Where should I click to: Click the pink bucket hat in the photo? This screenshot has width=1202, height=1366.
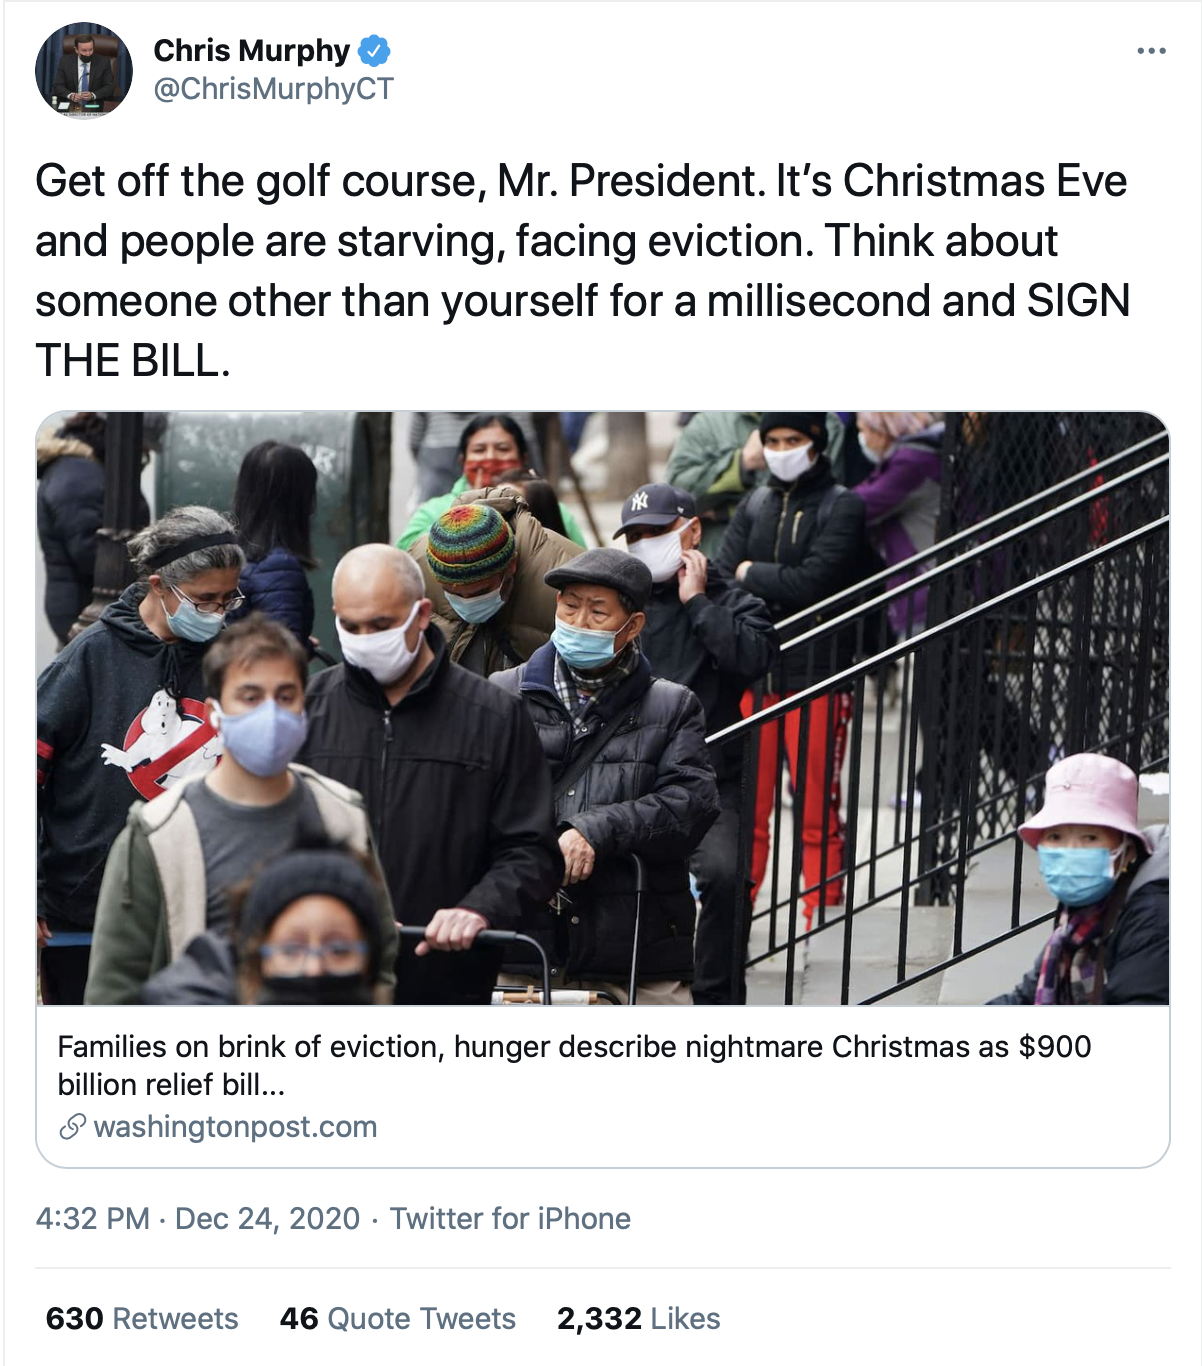point(1087,797)
